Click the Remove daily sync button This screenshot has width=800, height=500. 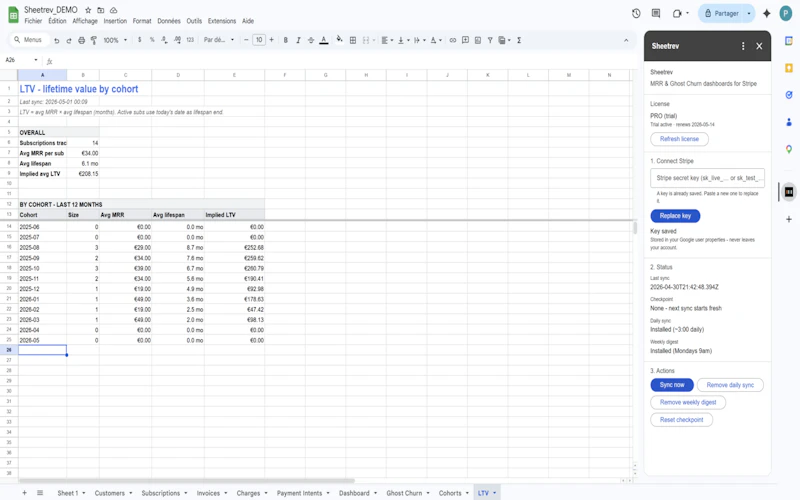point(730,385)
